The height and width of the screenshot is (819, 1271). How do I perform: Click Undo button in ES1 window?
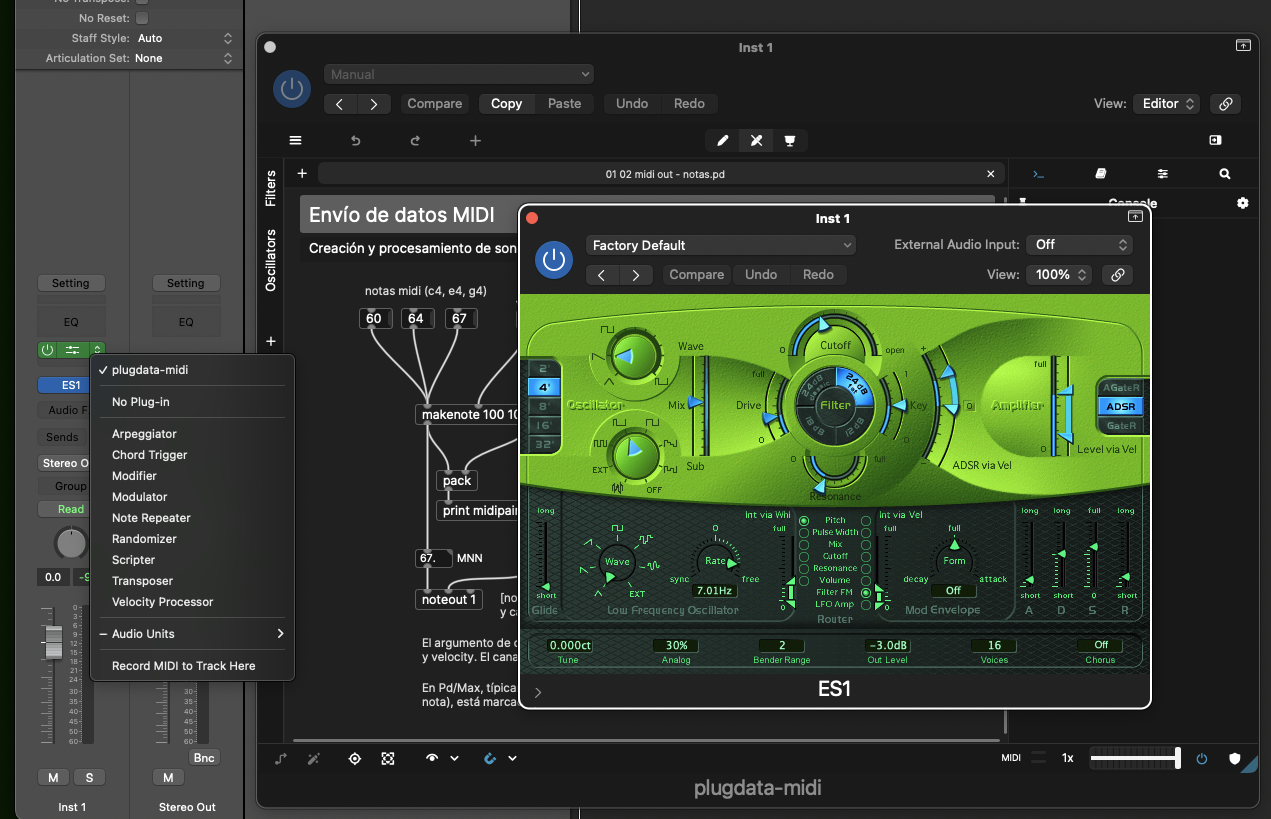pos(761,274)
